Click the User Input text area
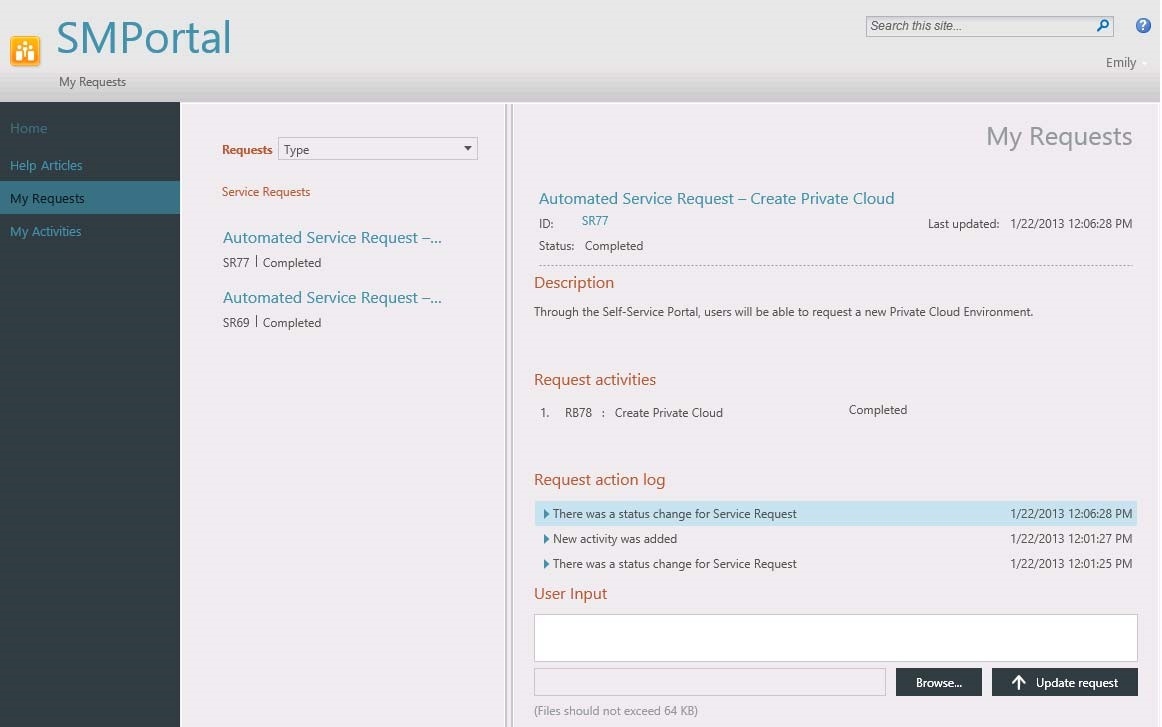 pos(835,638)
